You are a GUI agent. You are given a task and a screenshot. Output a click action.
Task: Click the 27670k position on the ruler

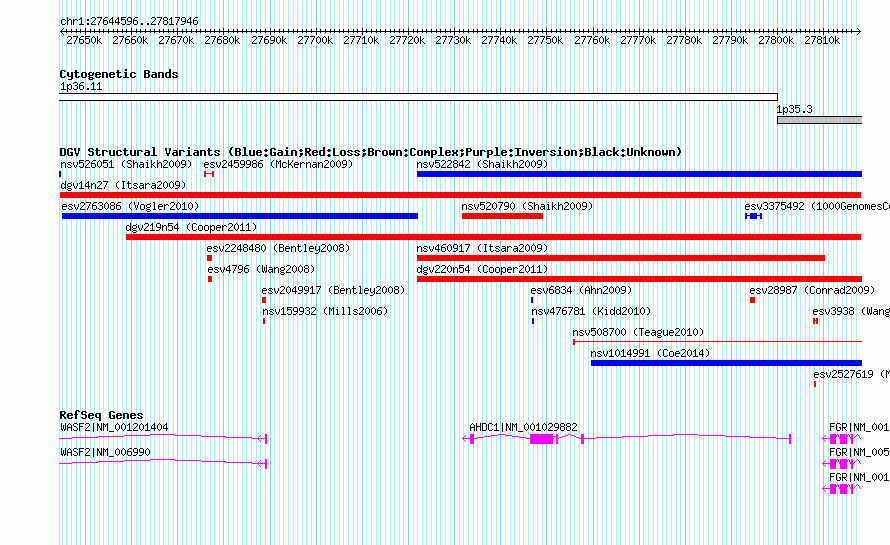coord(176,40)
